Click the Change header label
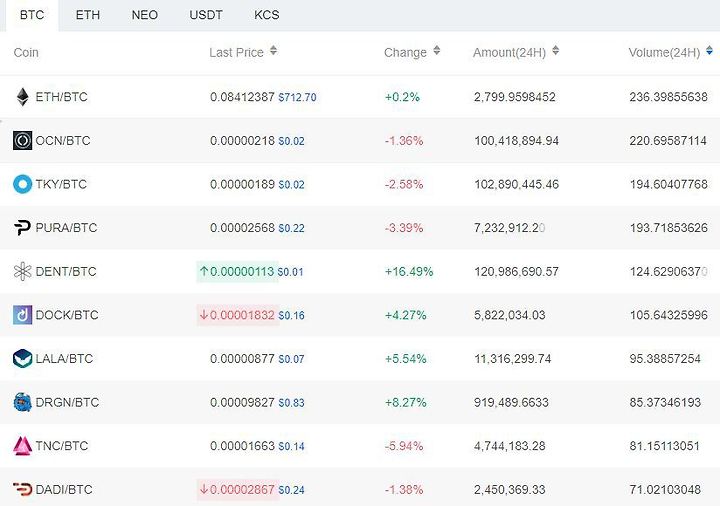720x506 pixels. (x=405, y=53)
